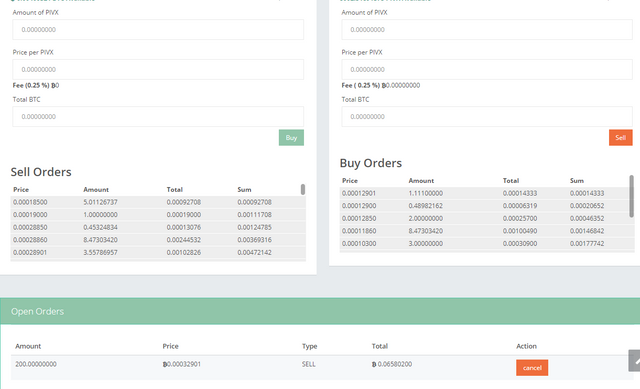Click the Sell Orders heading

pyautogui.click(x=41, y=172)
